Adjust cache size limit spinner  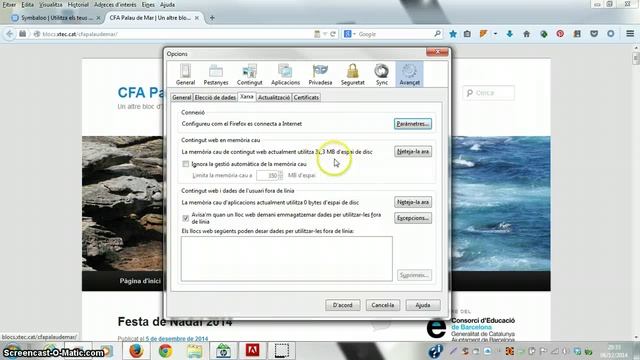(x=280, y=176)
